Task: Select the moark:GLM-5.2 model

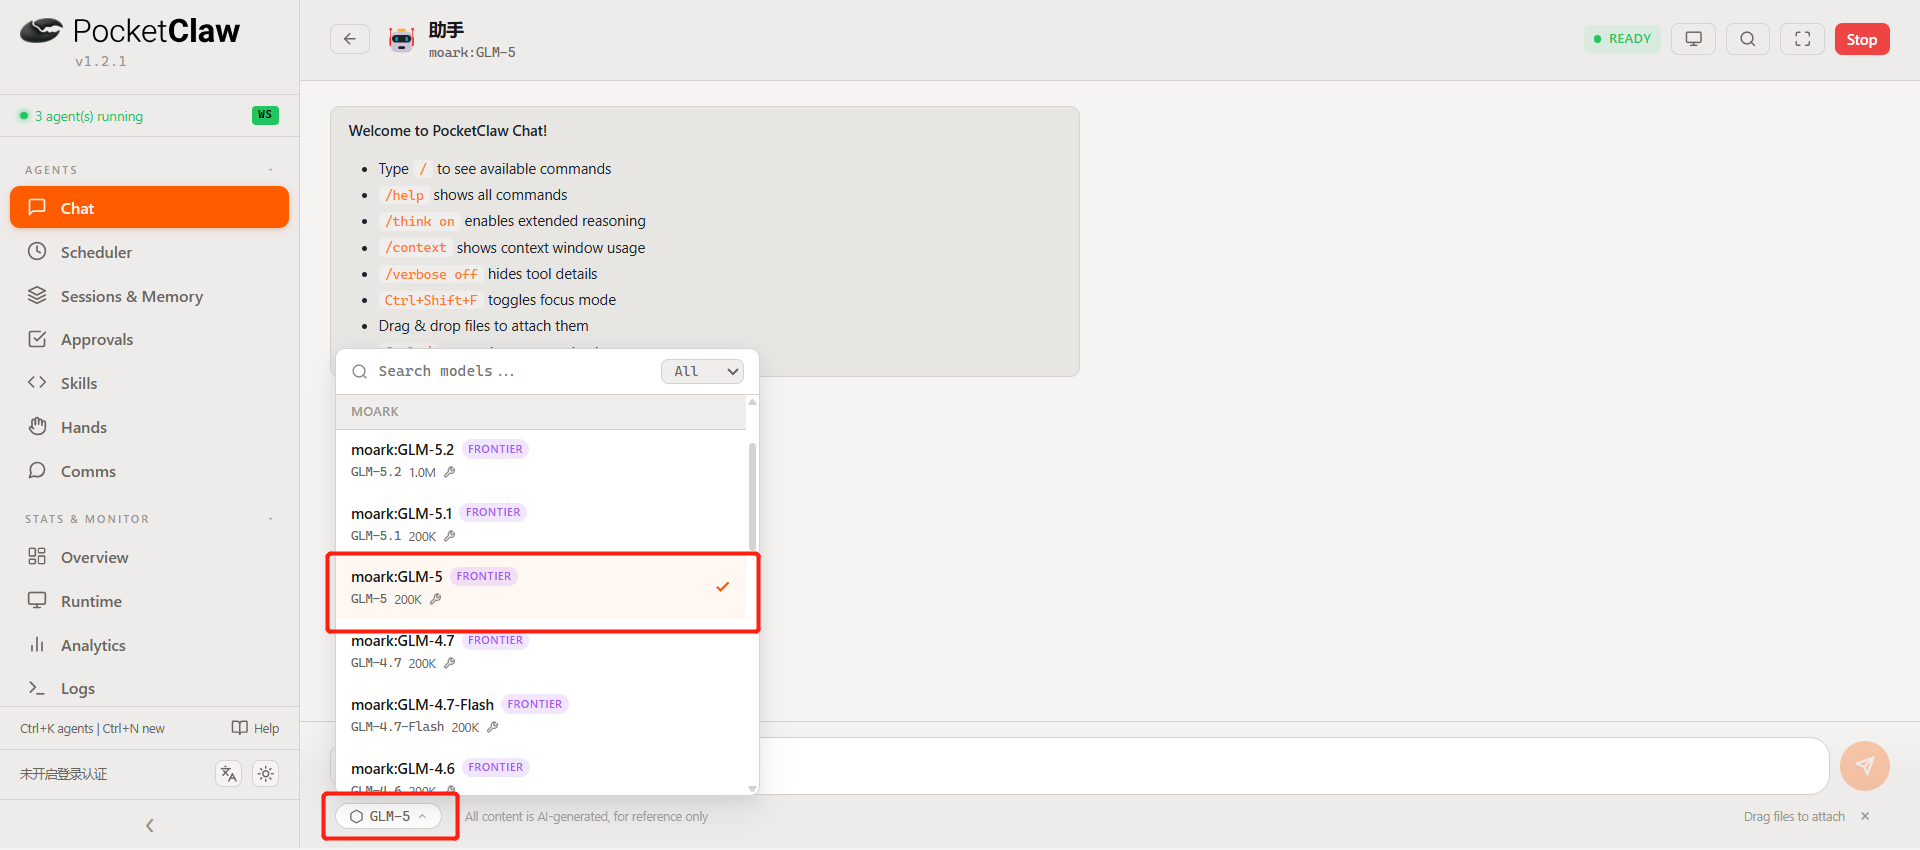Action: (x=541, y=460)
